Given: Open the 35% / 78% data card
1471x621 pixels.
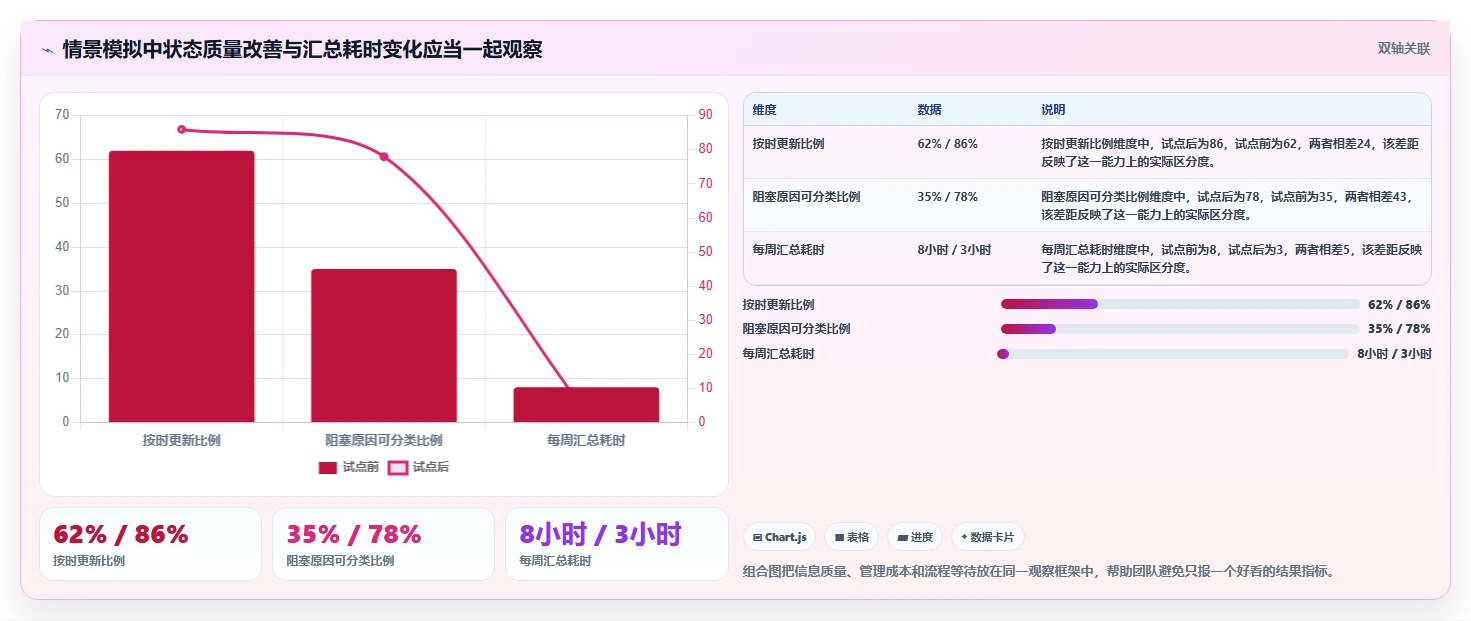Looking at the screenshot, I should tap(383, 544).
